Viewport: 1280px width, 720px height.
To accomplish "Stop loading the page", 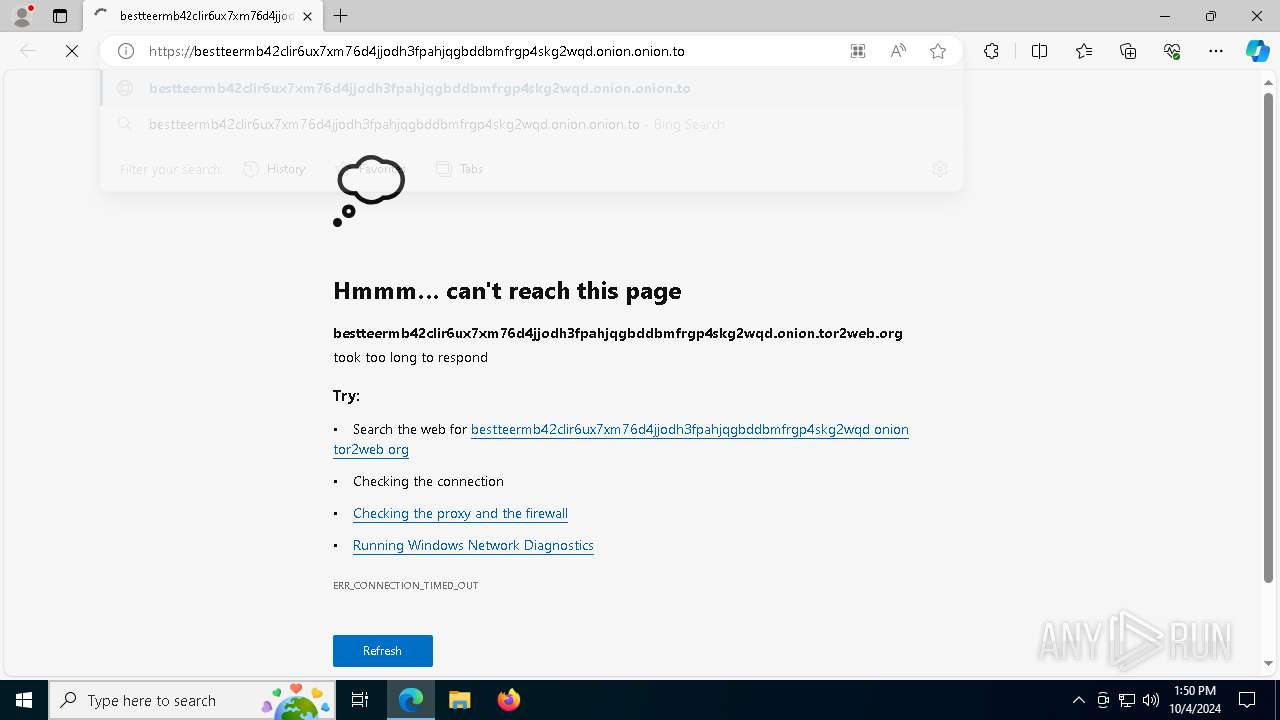I will click(72, 51).
